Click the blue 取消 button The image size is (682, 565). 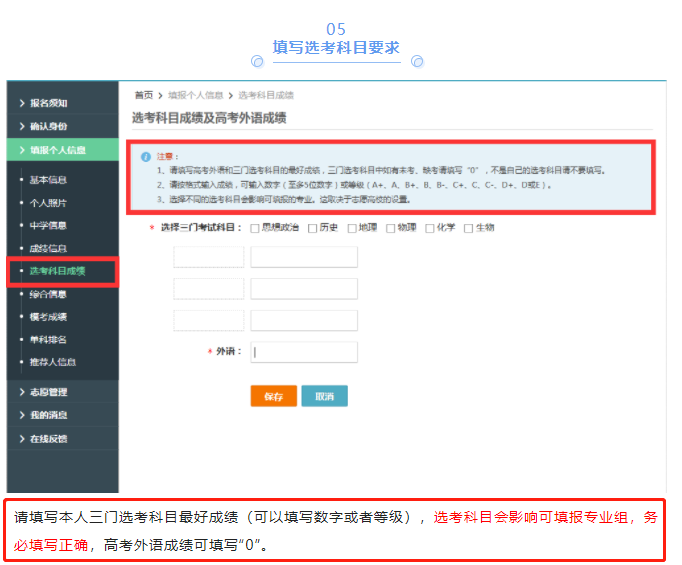pyautogui.click(x=324, y=396)
